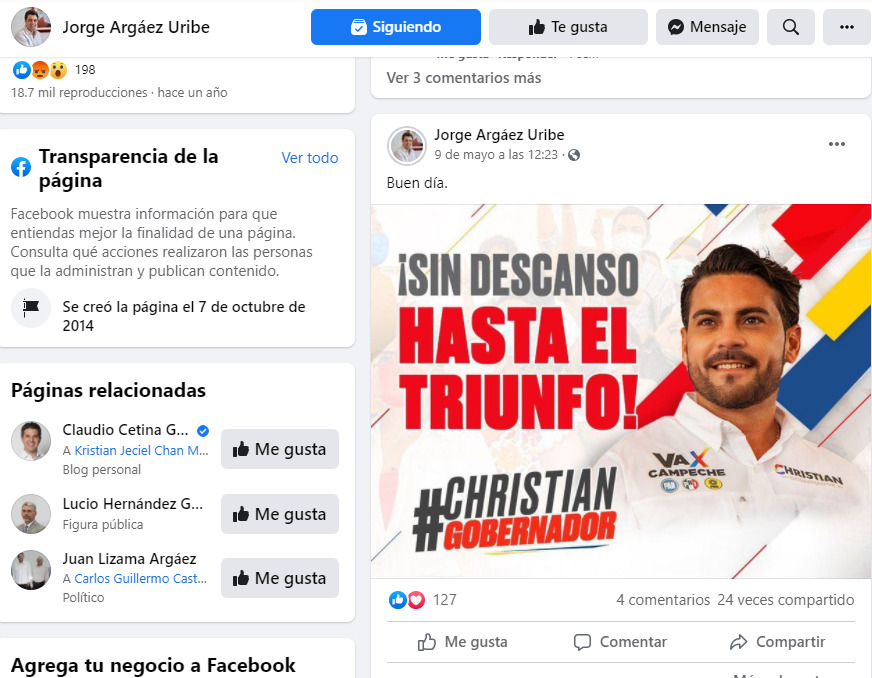
Task: Toggle the Siguiendo follow button
Action: (x=395, y=27)
